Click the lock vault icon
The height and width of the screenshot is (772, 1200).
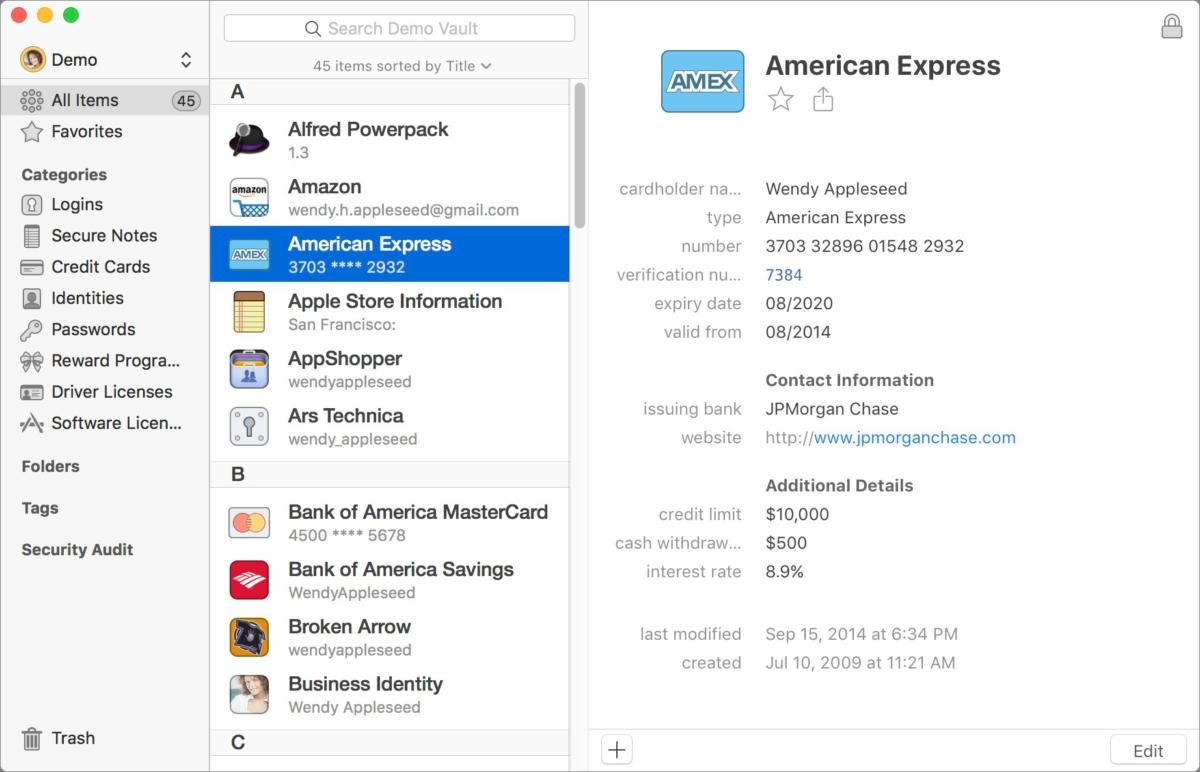(1171, 26)
